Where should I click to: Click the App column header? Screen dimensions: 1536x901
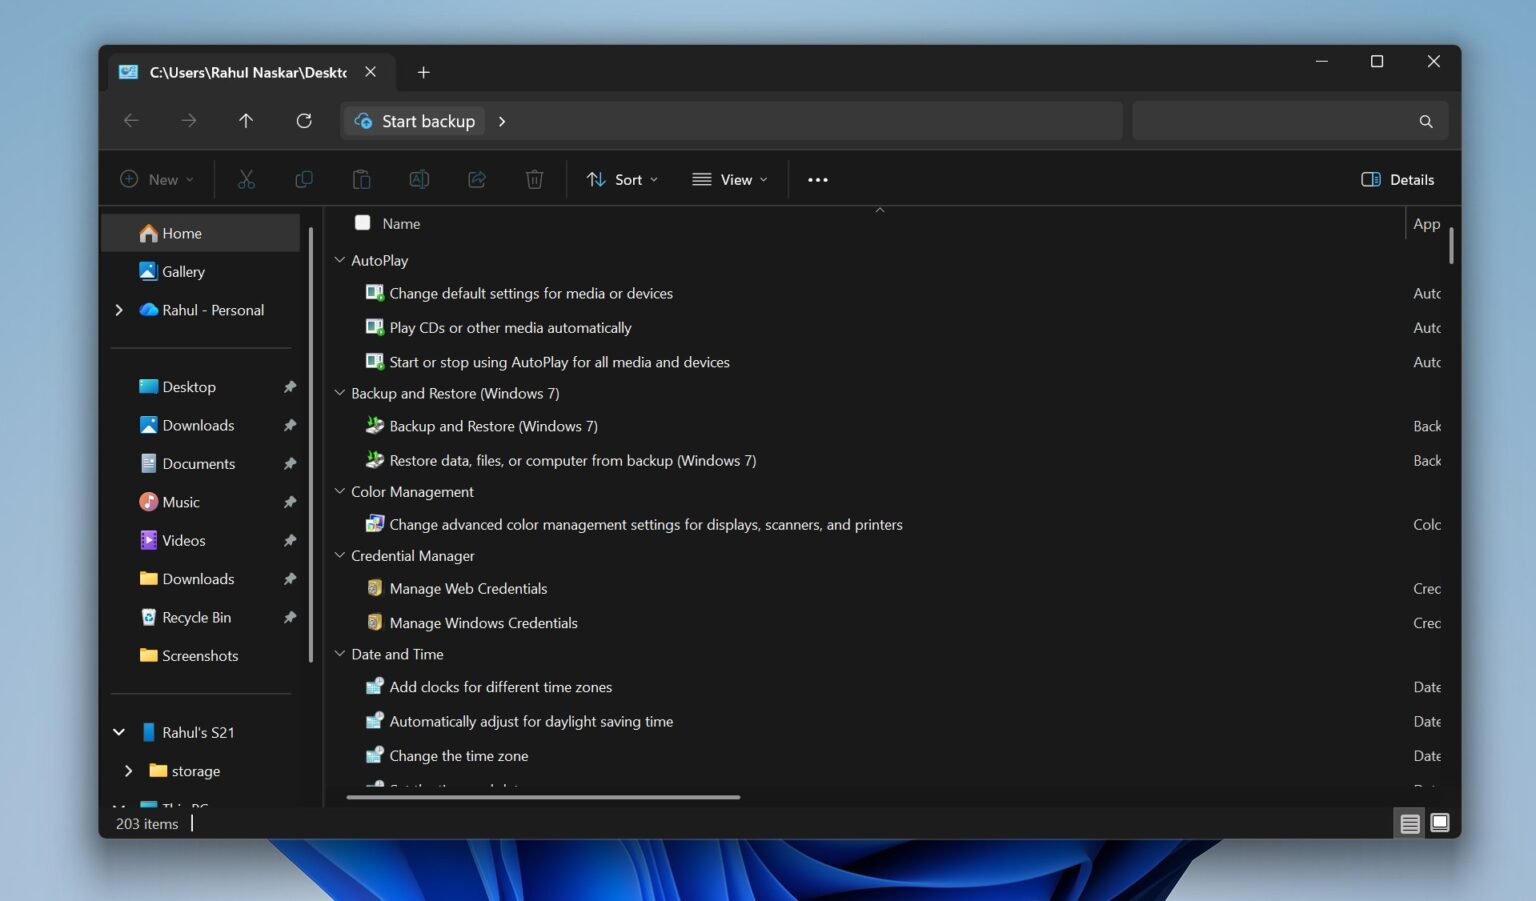click(1427, 224)
